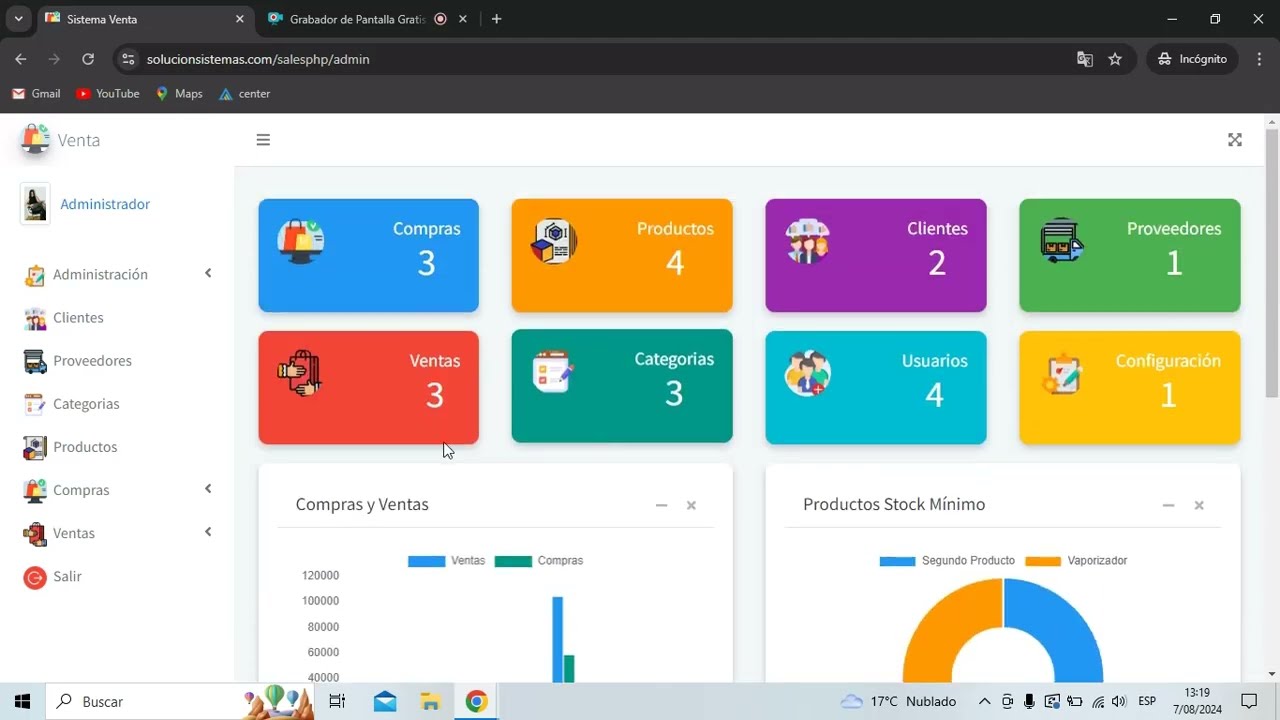Reload the page
Viewport: 1280px width, 720px height.
pos(88,59)
